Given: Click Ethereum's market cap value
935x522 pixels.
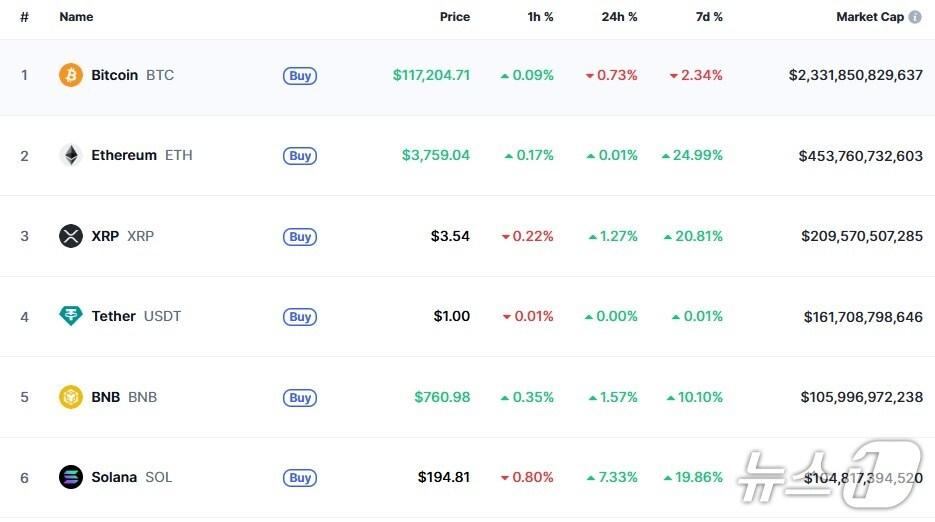Looking at the screenshot, I should pyautogui.click(x=860, y=155).
